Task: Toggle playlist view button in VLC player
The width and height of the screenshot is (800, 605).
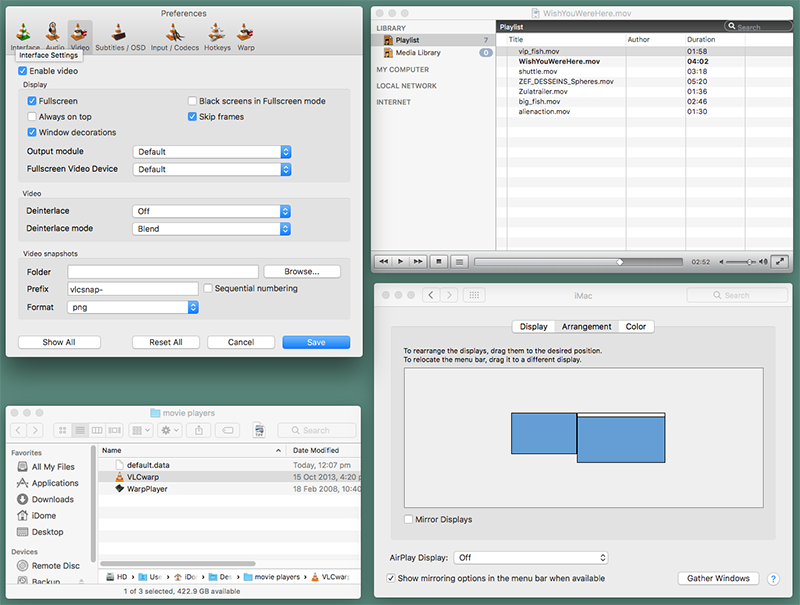Action: pyautogui.click(x=460, y=262)
